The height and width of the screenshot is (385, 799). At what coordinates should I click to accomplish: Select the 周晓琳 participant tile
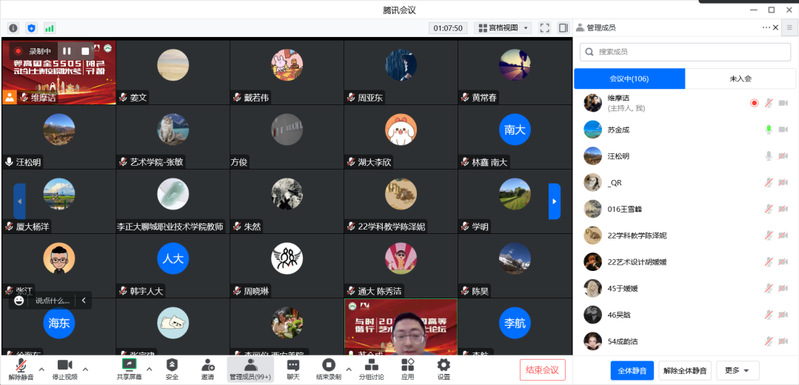tap(287, 266)
